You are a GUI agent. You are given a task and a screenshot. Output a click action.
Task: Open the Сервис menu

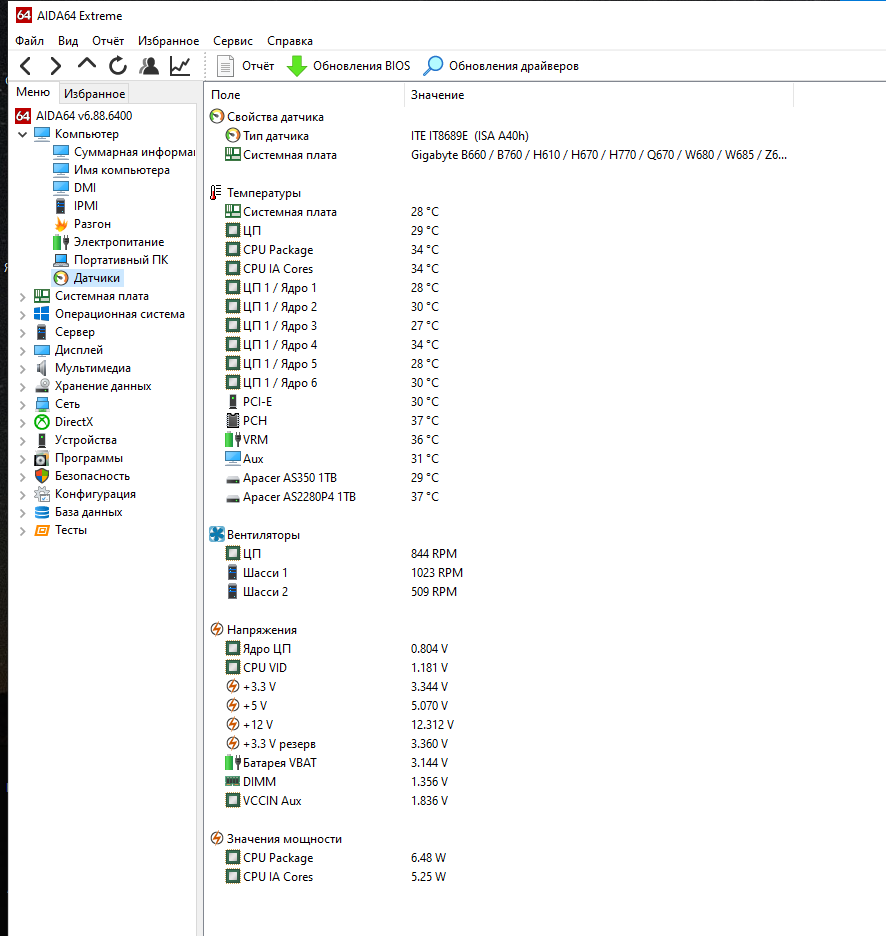click(233, 41)
